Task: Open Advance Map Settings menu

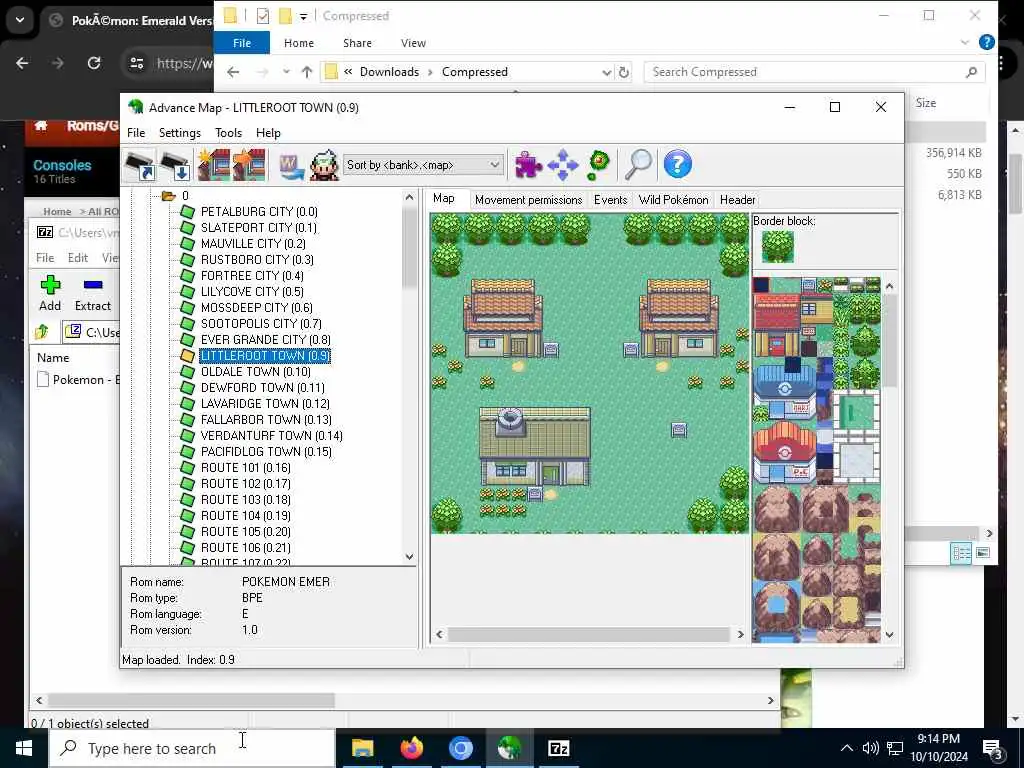Action: click(x=180, y=133)
